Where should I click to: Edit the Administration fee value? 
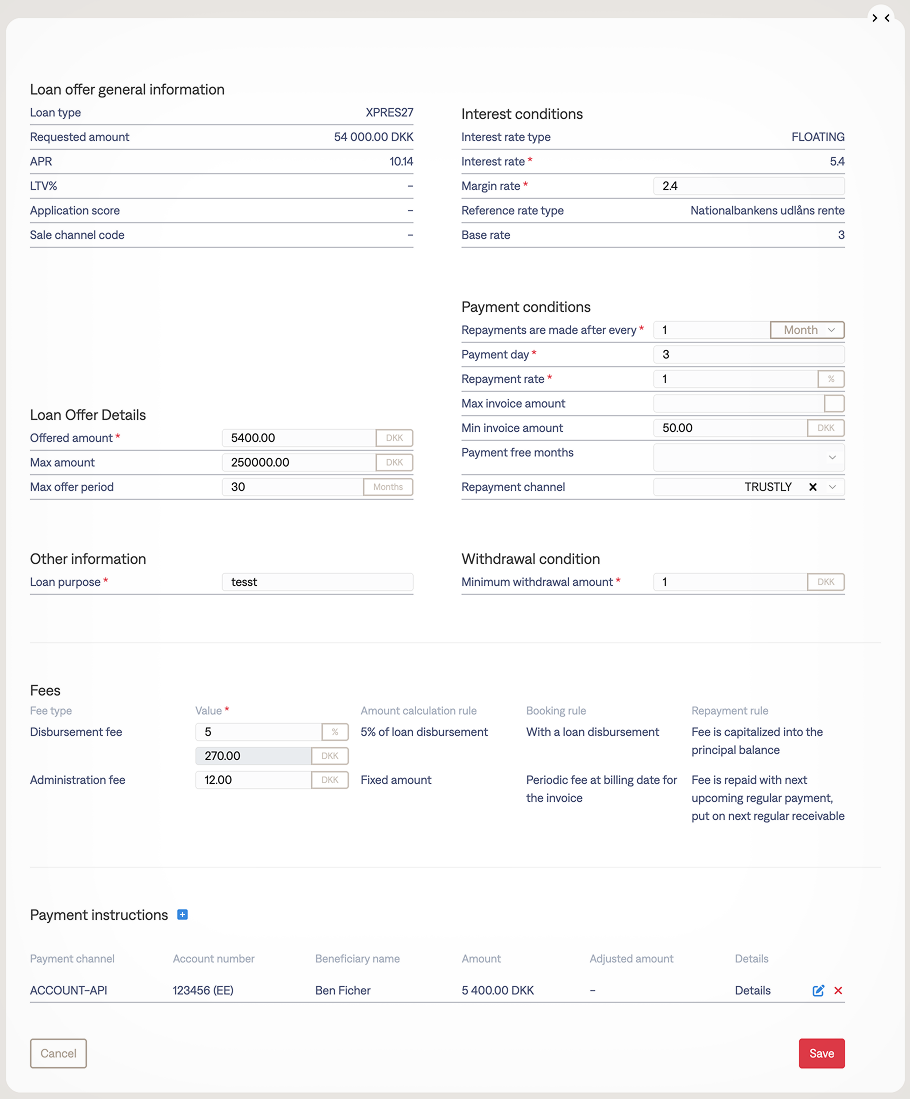point(253,780)
